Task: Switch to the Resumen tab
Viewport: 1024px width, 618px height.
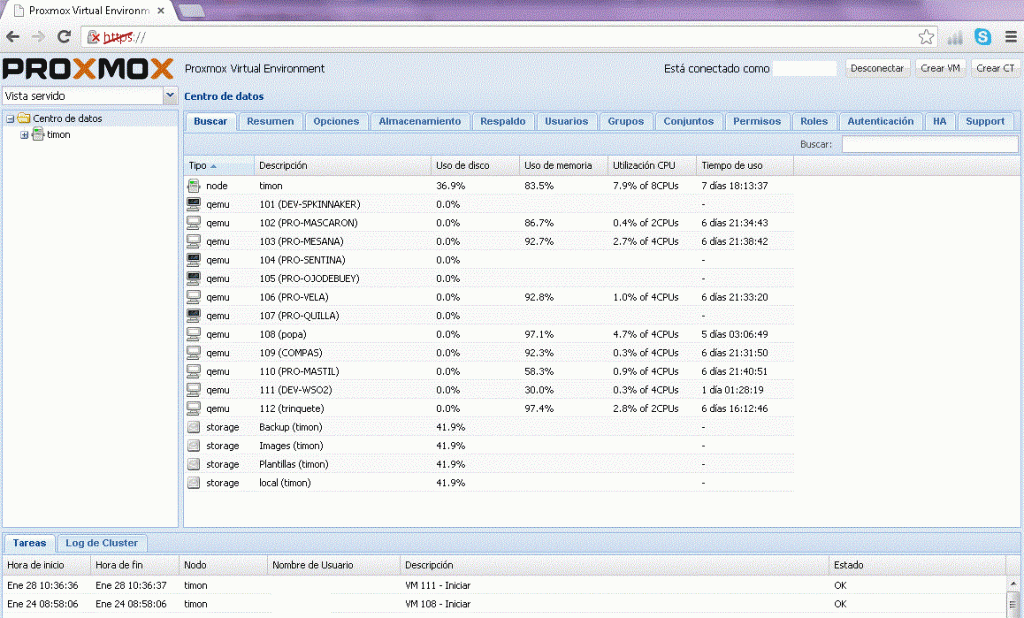Action: [270, 122]
